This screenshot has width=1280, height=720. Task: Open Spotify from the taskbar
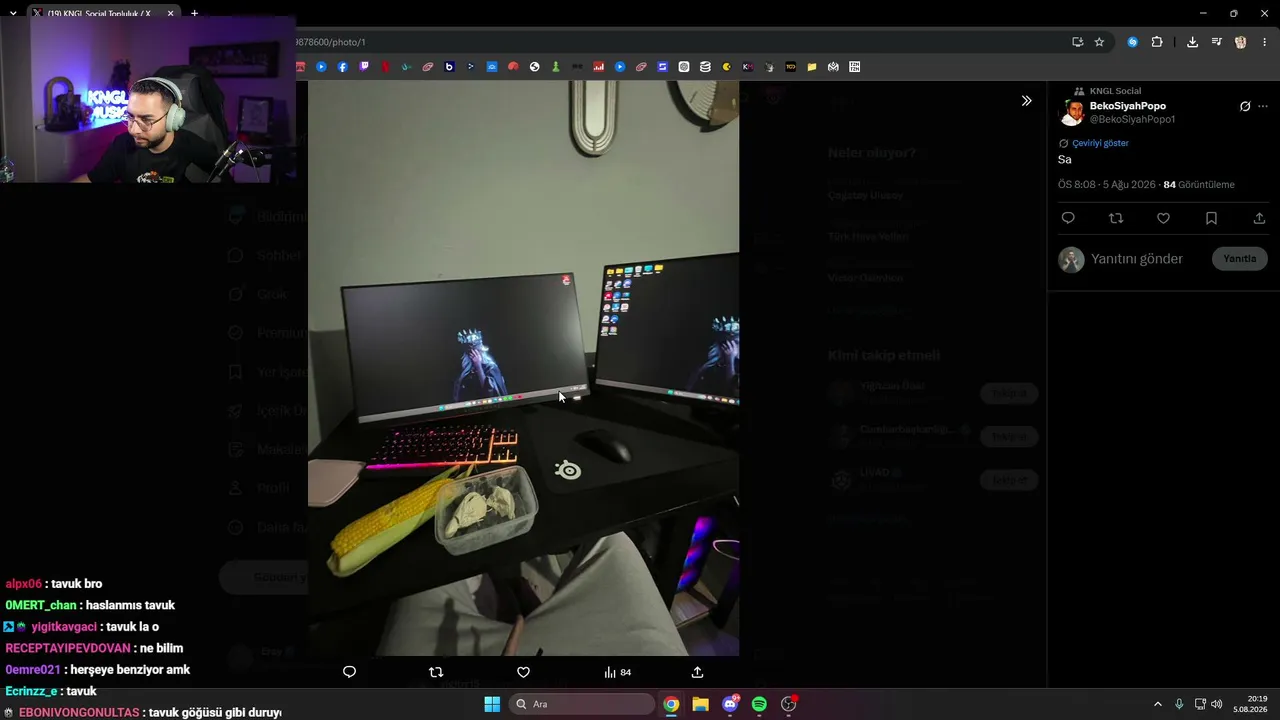pos(759,704)
